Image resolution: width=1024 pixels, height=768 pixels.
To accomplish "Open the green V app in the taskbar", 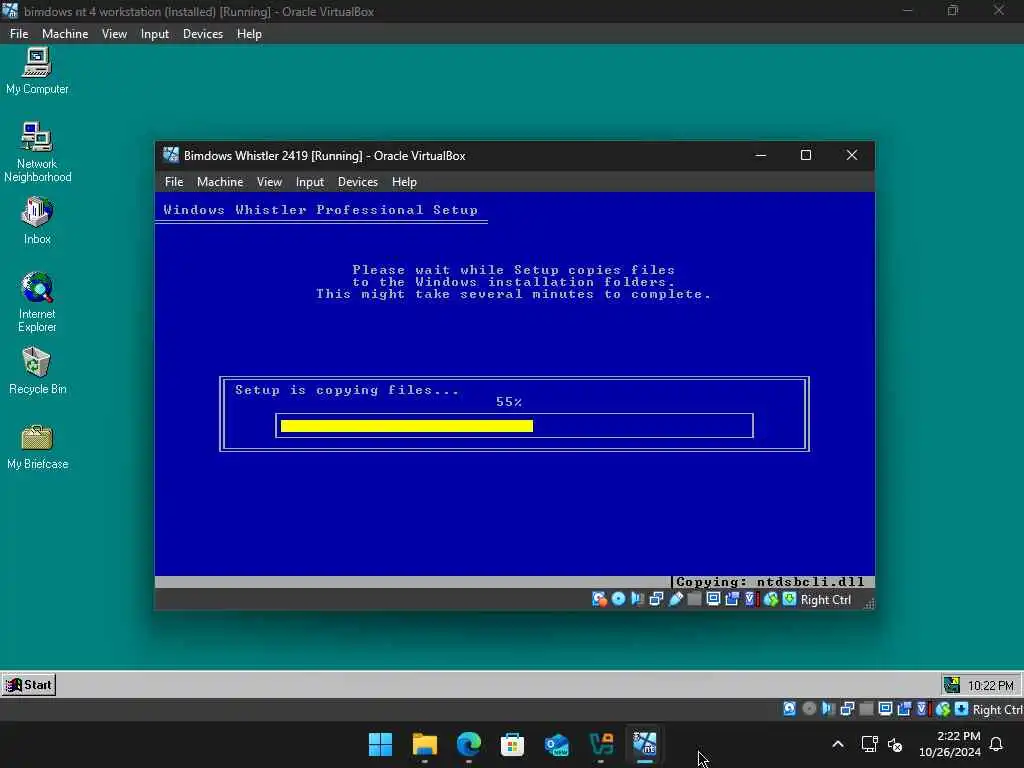I will click(x=601, y=744).
